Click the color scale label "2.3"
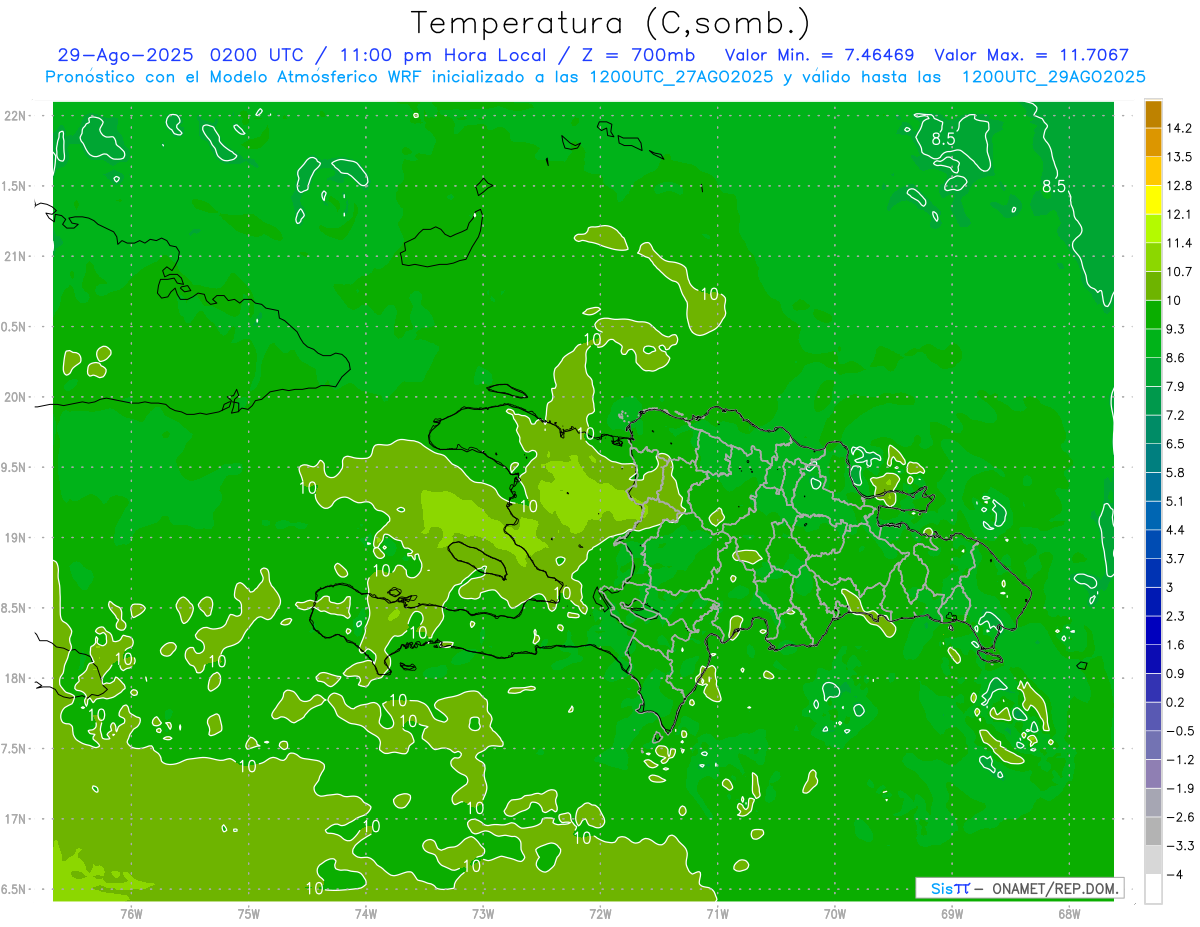 [x=1175, y=616]
